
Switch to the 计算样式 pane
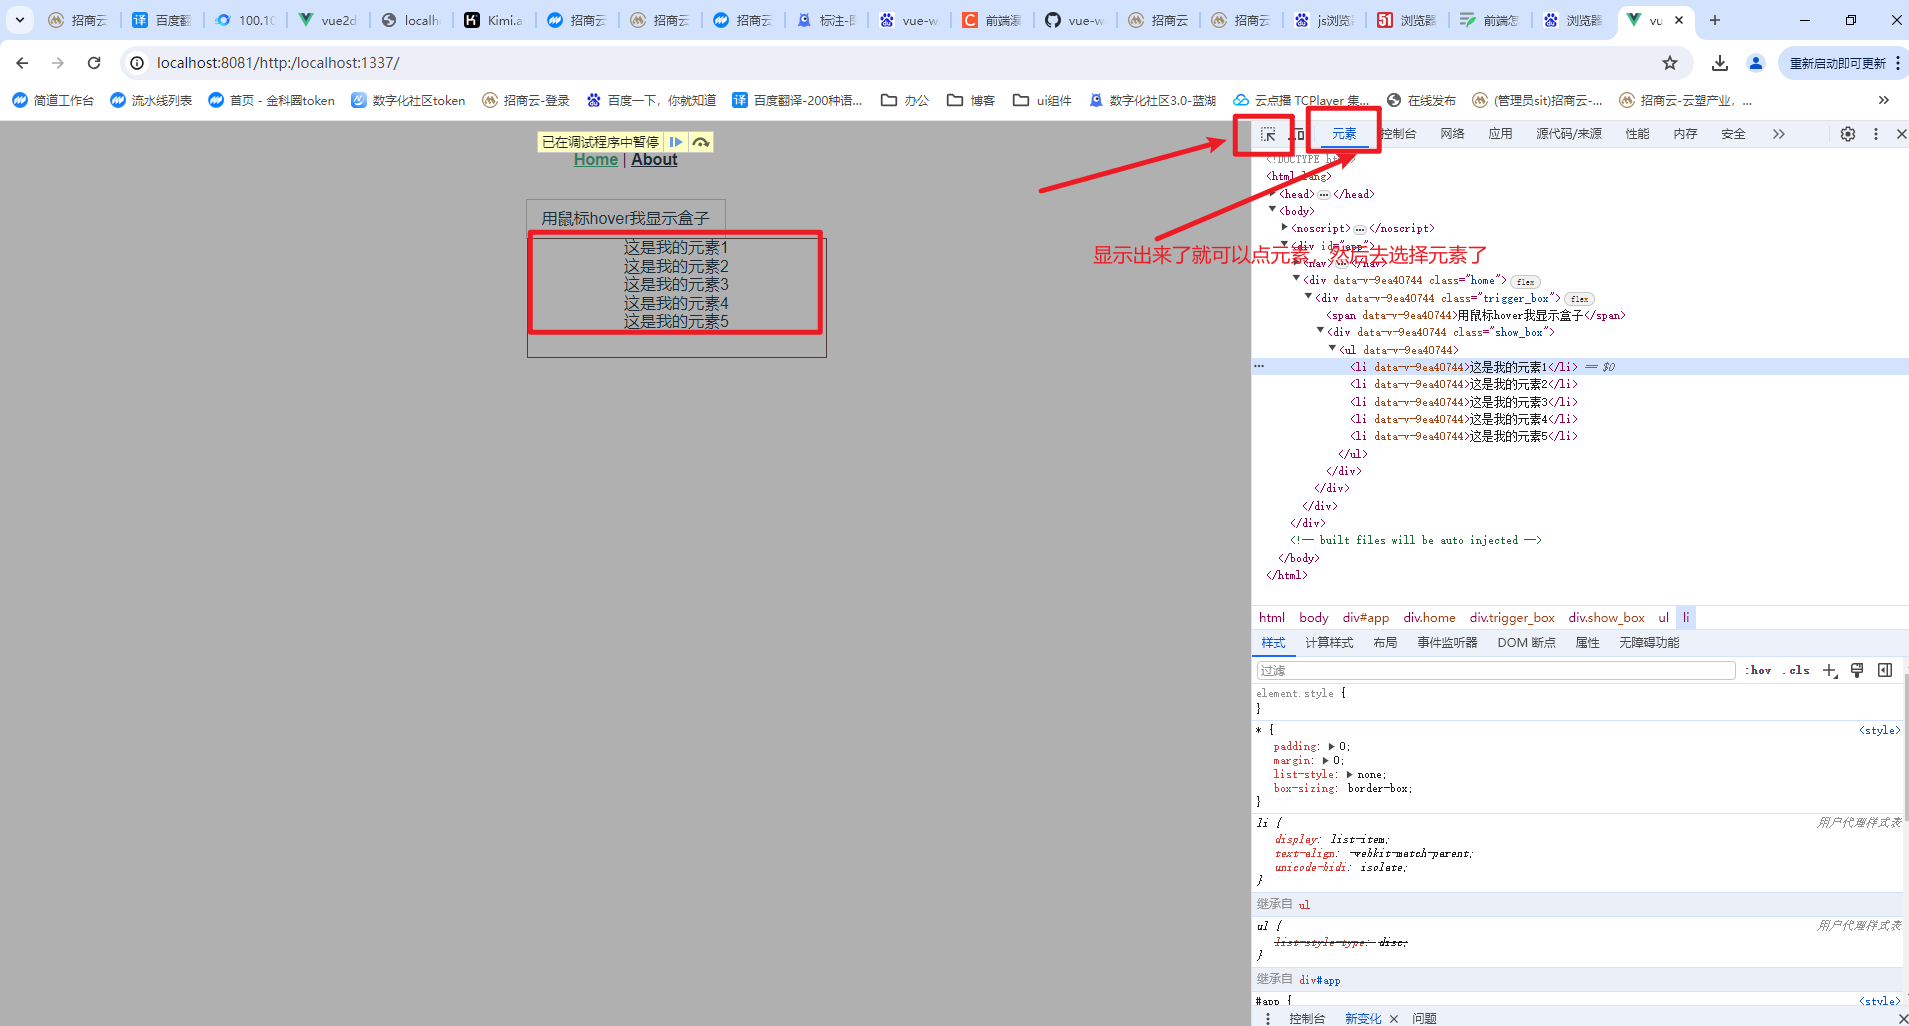point(1329,643)
